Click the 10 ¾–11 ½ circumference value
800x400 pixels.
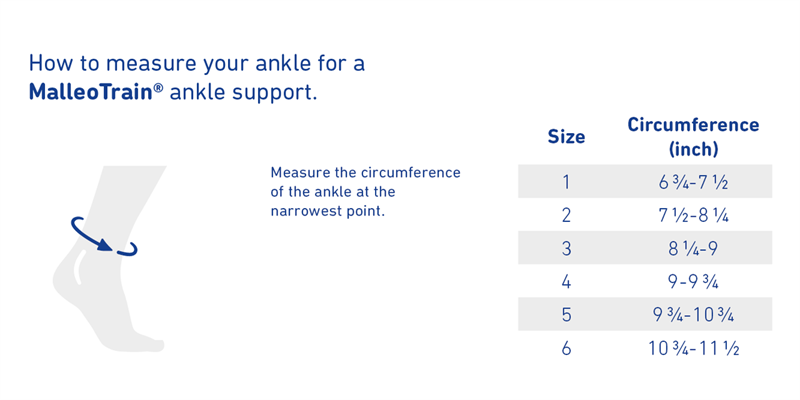point(693,348)
